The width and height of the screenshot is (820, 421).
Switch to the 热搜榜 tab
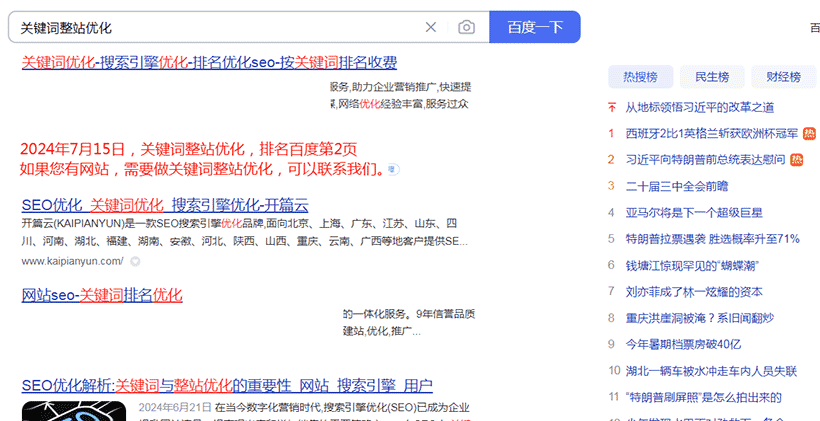[x=640, y=76]
